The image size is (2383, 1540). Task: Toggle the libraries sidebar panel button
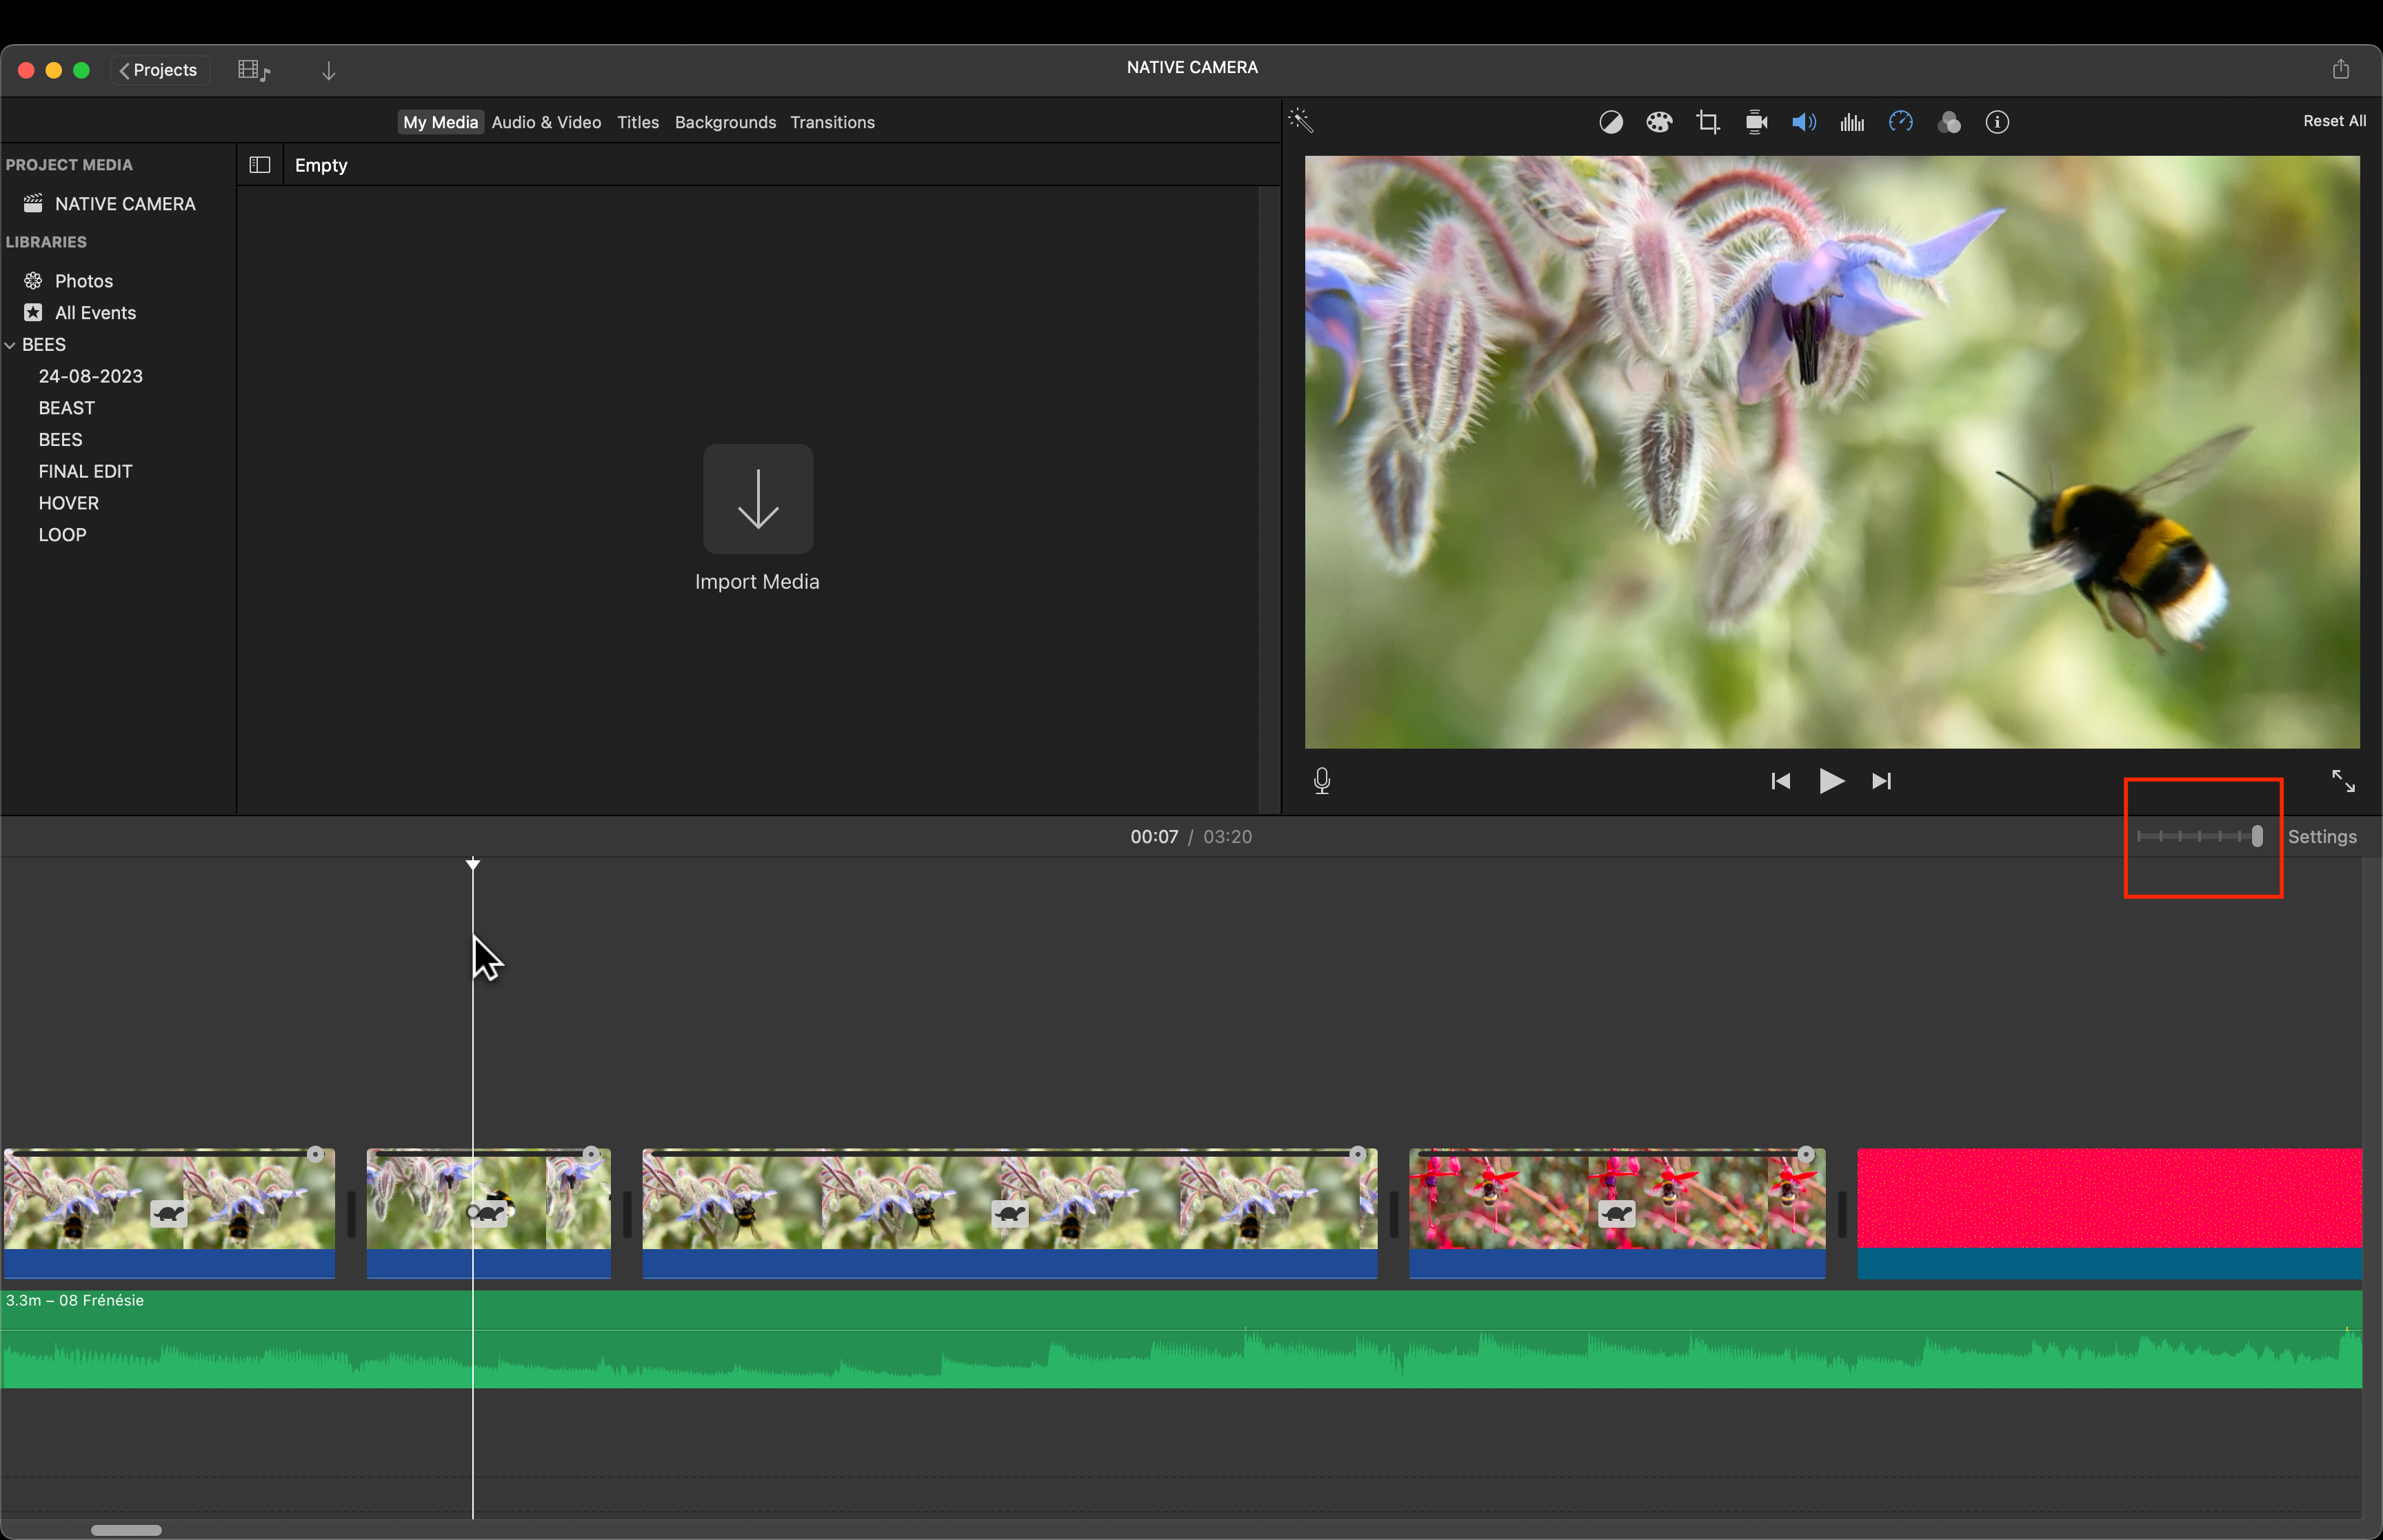coord(260,165)
